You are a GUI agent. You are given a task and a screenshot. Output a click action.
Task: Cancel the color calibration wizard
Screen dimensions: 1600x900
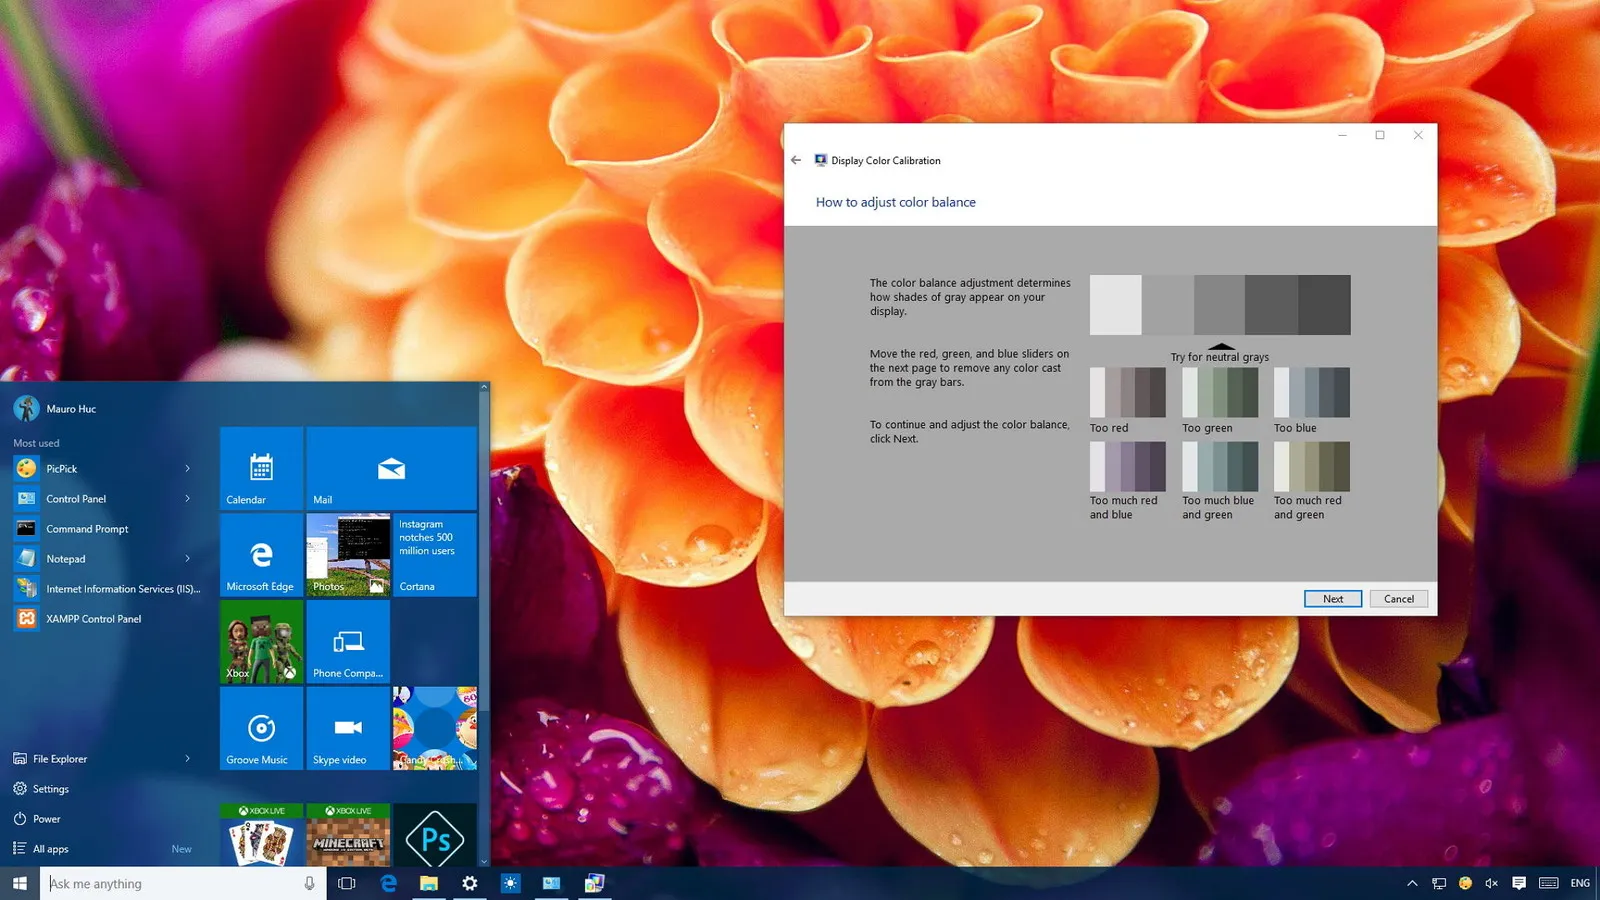pos(1398,598)
